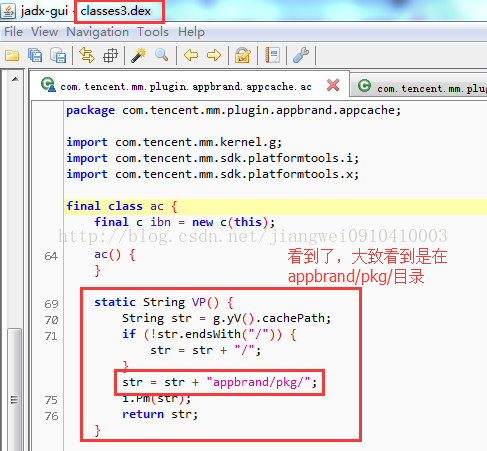
Task: Open the Navigation menu
Action: tap(97, 32)
